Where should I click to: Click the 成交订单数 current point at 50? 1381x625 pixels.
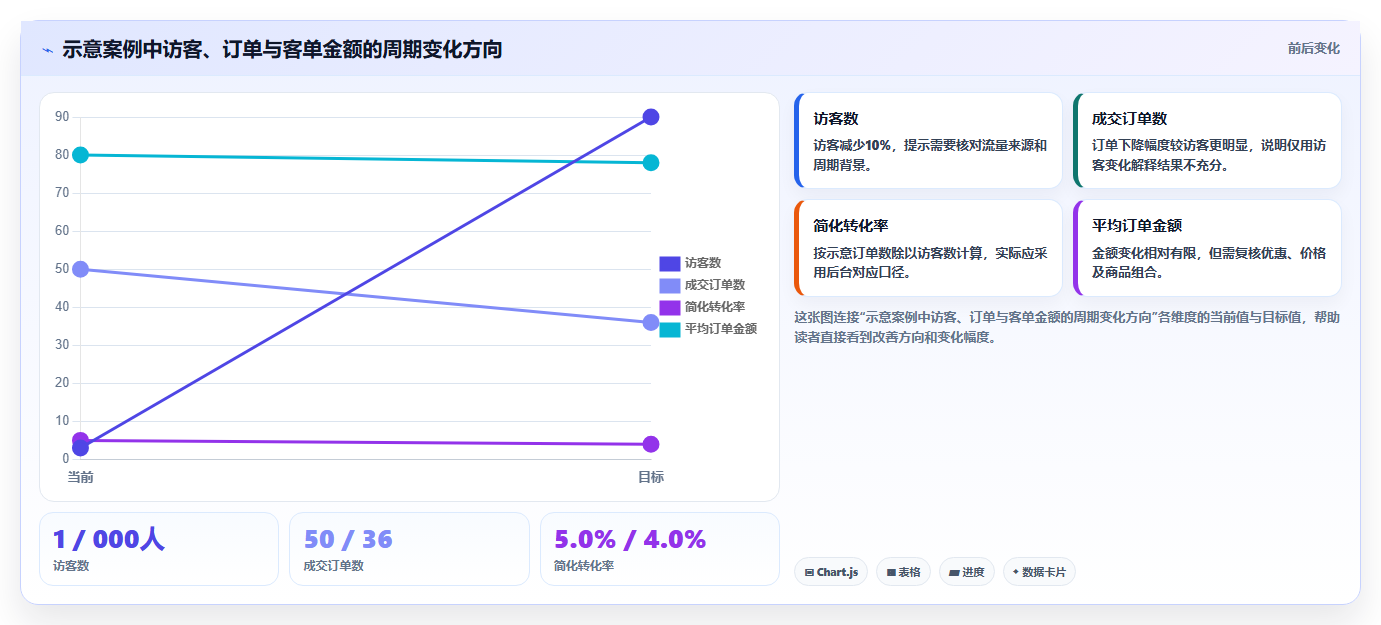81,269
